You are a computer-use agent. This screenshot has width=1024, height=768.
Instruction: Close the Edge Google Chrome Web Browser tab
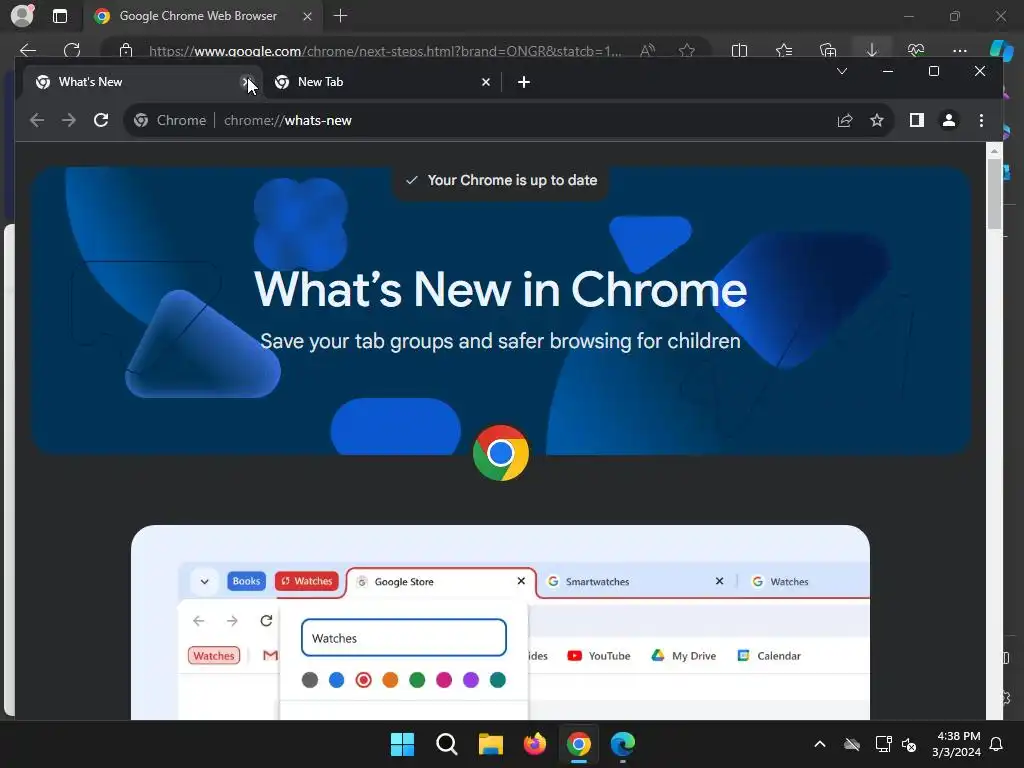tap(307, 16)
